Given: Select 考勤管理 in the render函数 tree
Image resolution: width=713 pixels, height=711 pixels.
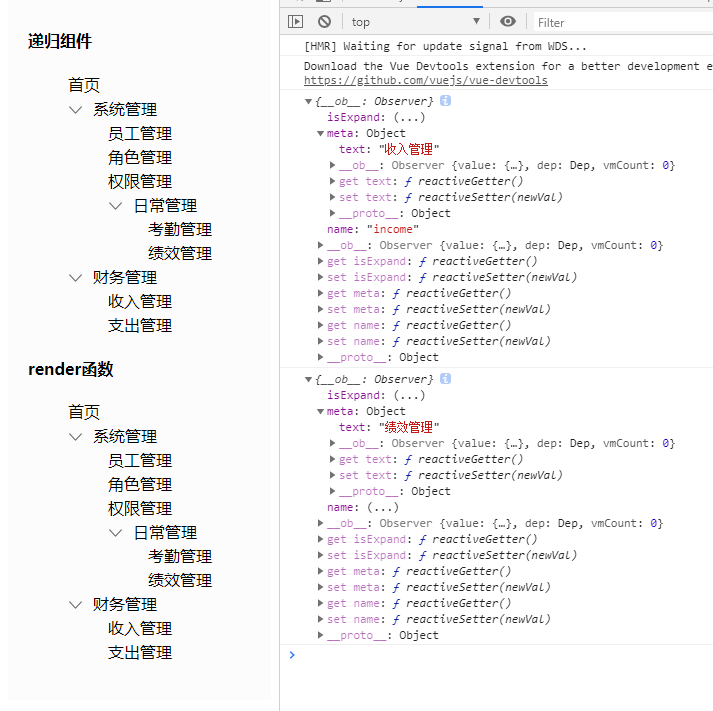Looking at the screenshot, I should coord(180,556).
